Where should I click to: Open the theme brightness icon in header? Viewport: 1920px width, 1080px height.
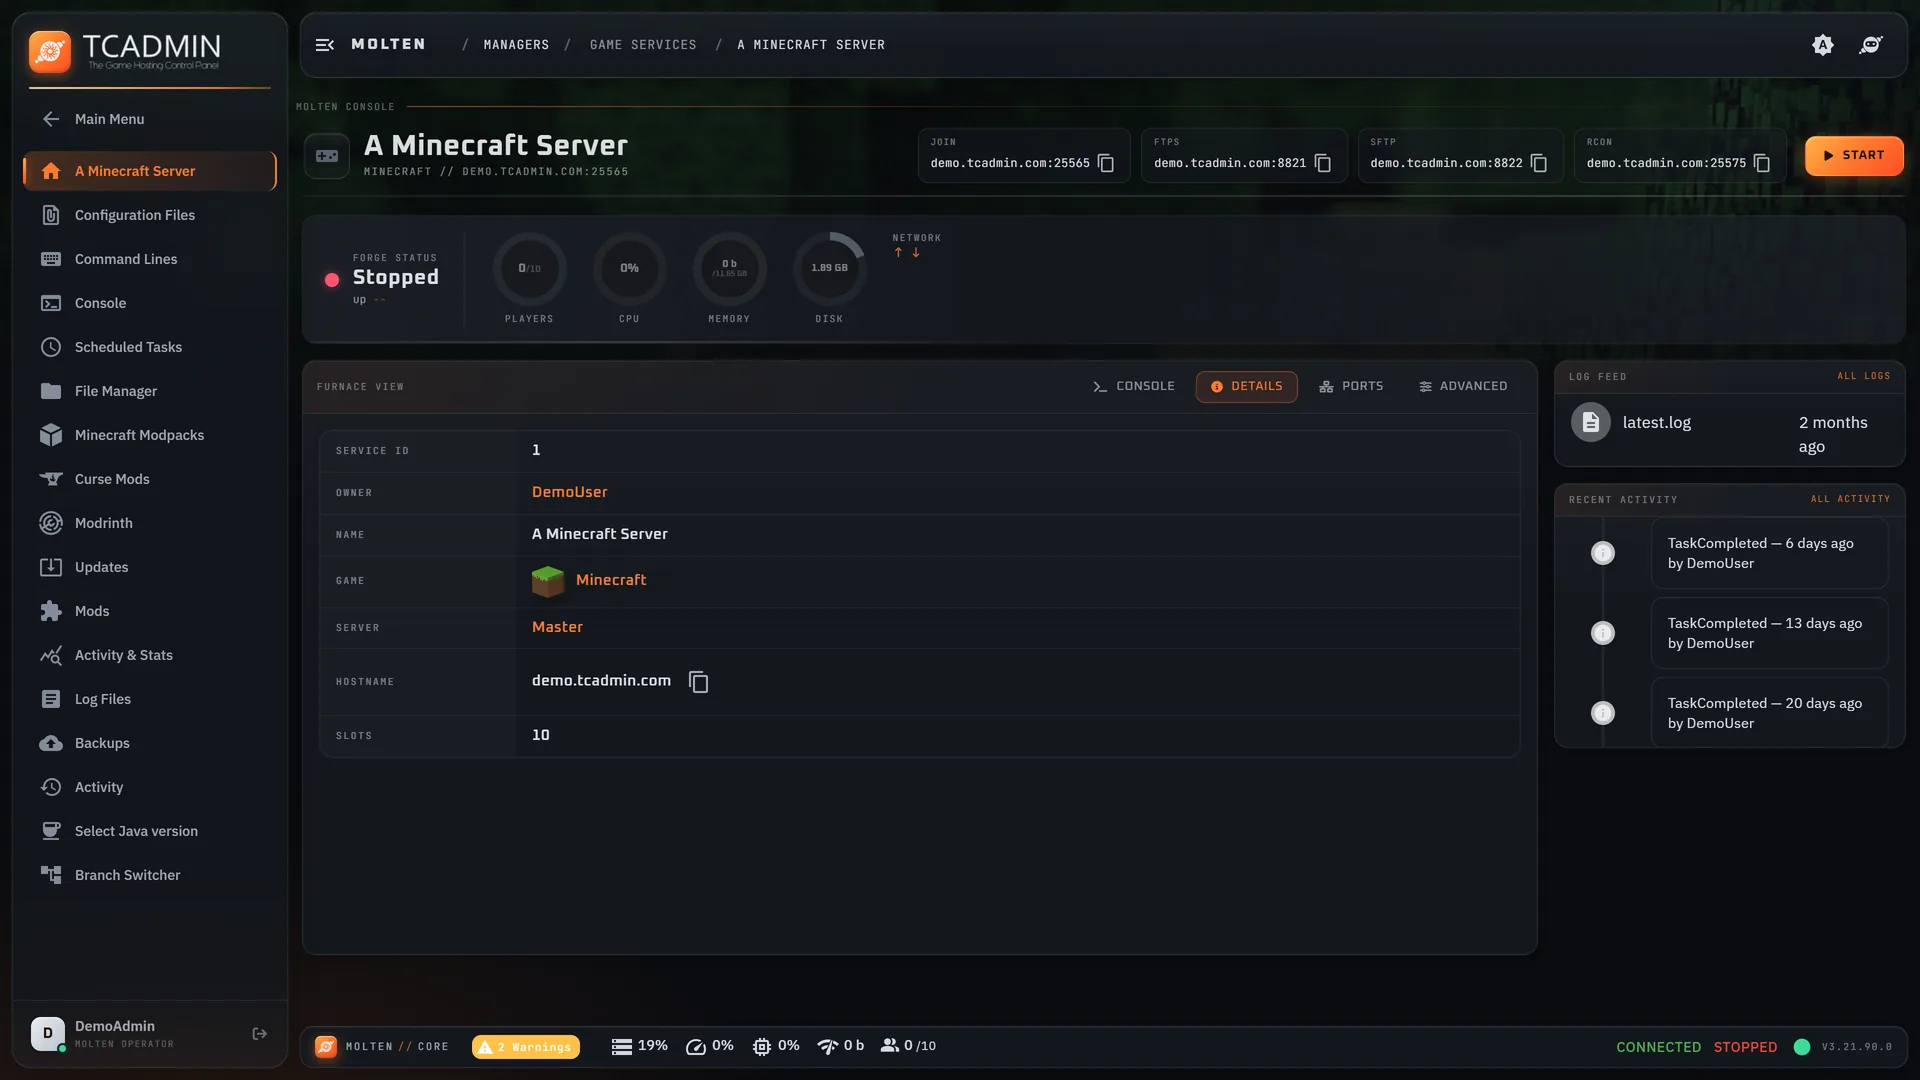(x=1823, y=45)
